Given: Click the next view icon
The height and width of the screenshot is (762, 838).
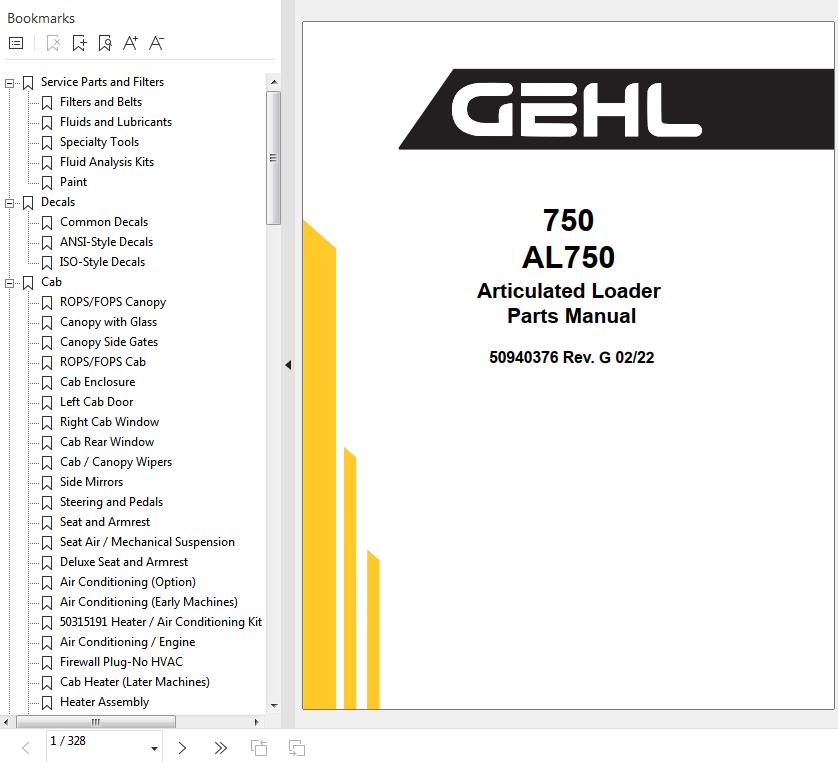Looking at the screenshot, I should coord(297,748).
